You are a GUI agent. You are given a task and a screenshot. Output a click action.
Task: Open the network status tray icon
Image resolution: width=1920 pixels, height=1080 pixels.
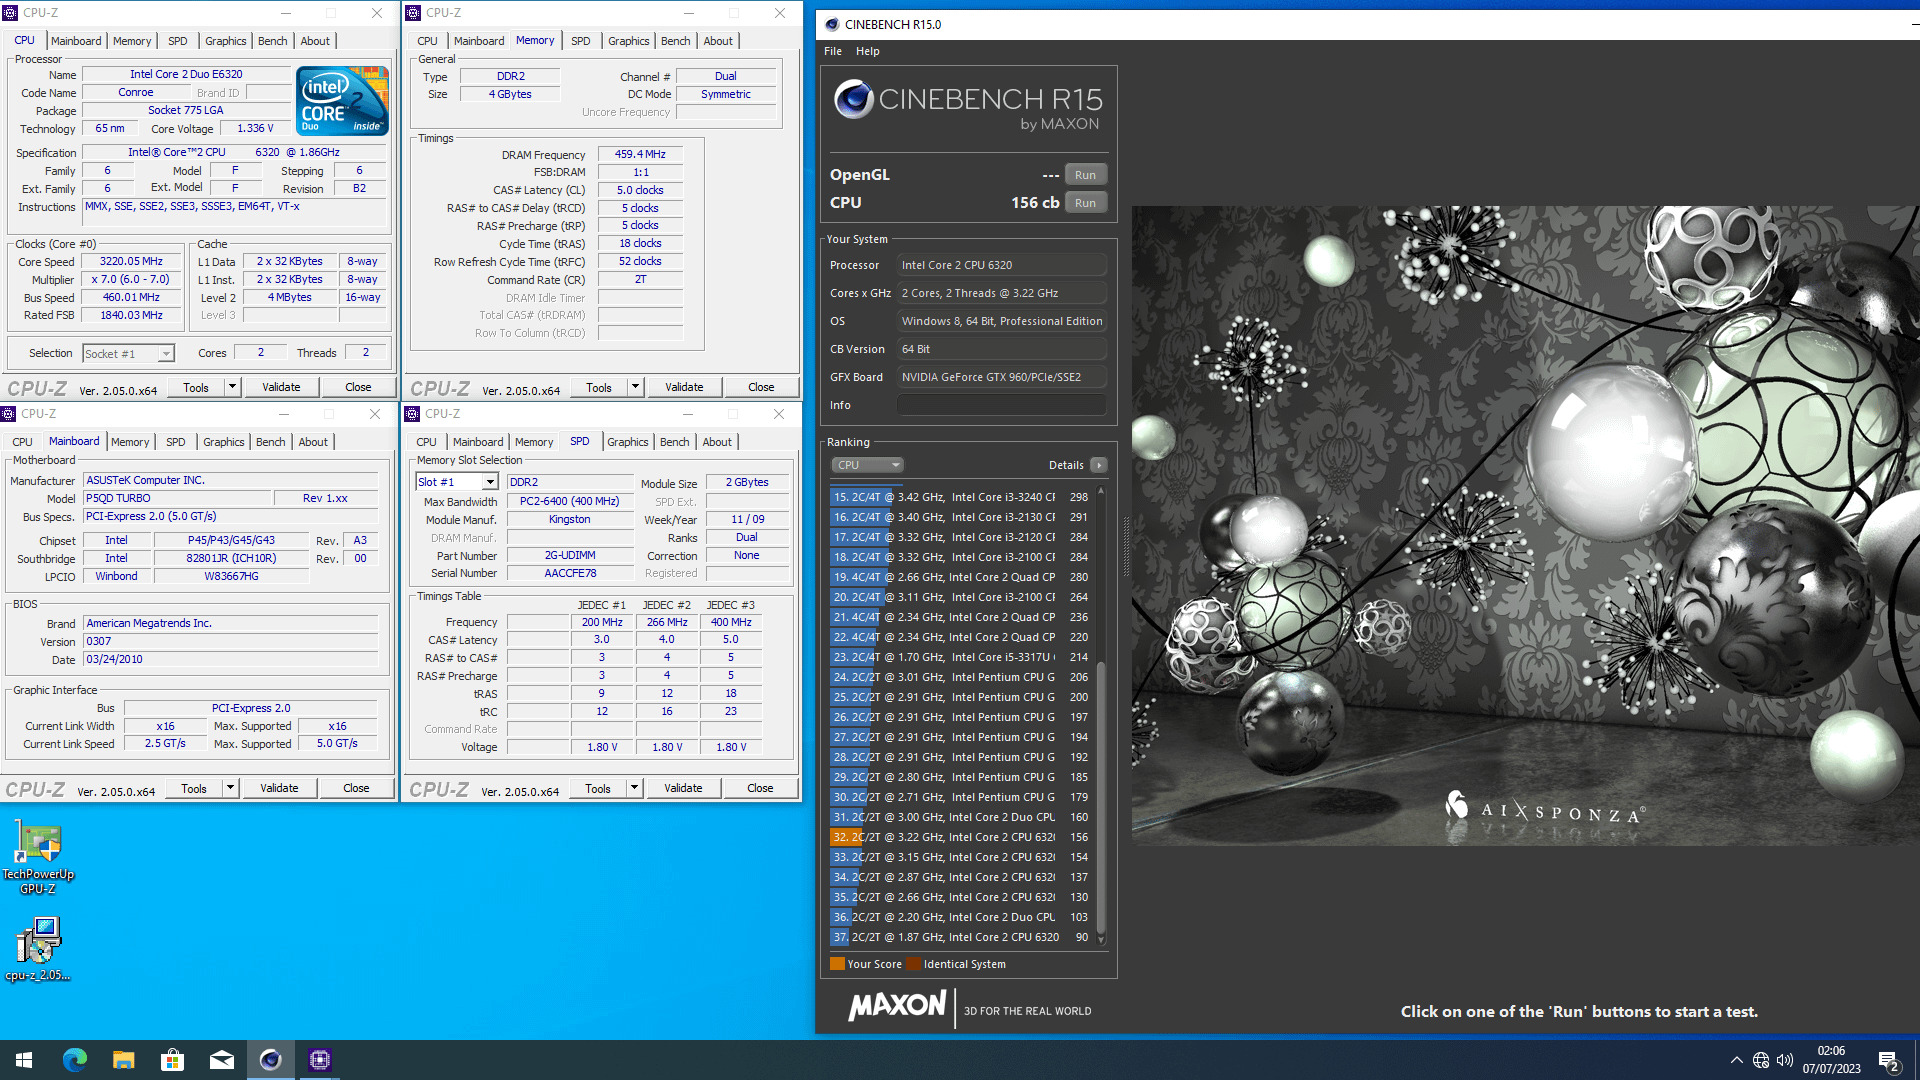tap(1761, 1060)
